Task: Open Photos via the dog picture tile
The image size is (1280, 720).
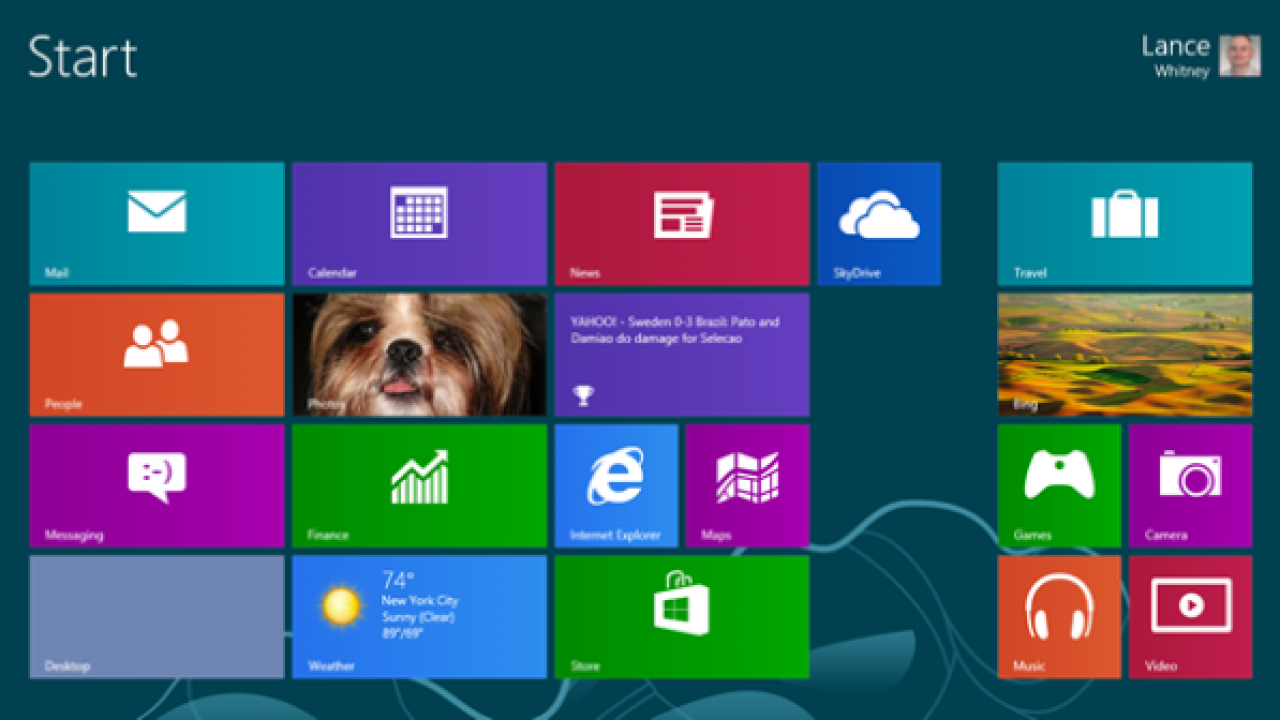Action: tap(418, 353)
